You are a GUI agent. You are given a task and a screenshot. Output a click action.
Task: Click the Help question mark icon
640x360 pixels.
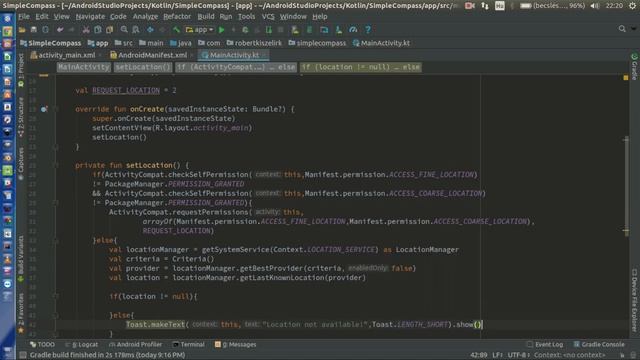368,30
